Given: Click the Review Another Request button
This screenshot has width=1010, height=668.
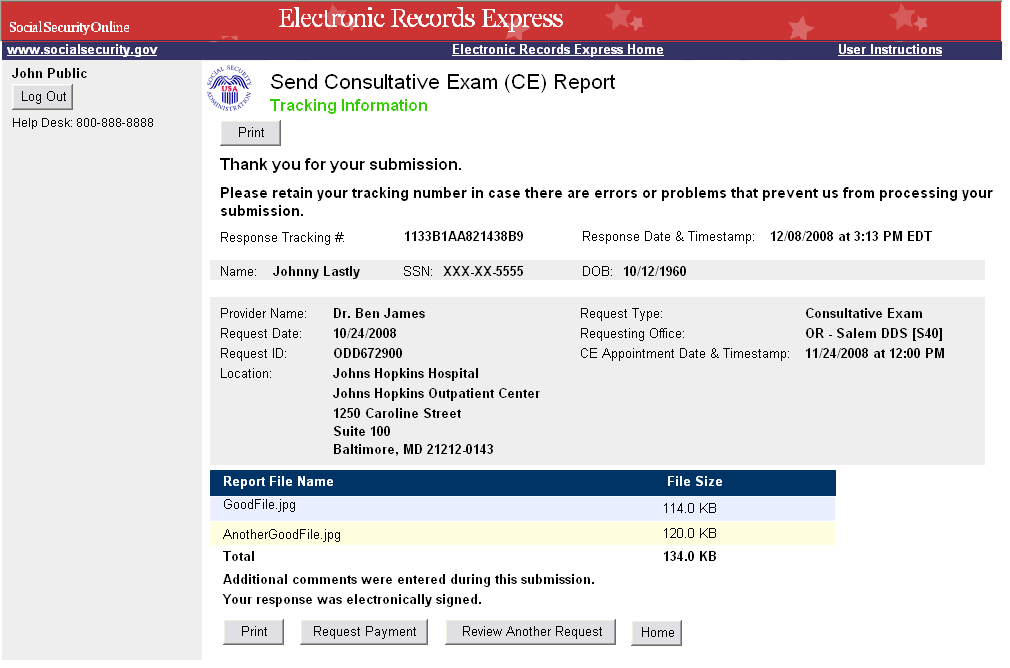Looking at the screenshot, I should [532, 632].
